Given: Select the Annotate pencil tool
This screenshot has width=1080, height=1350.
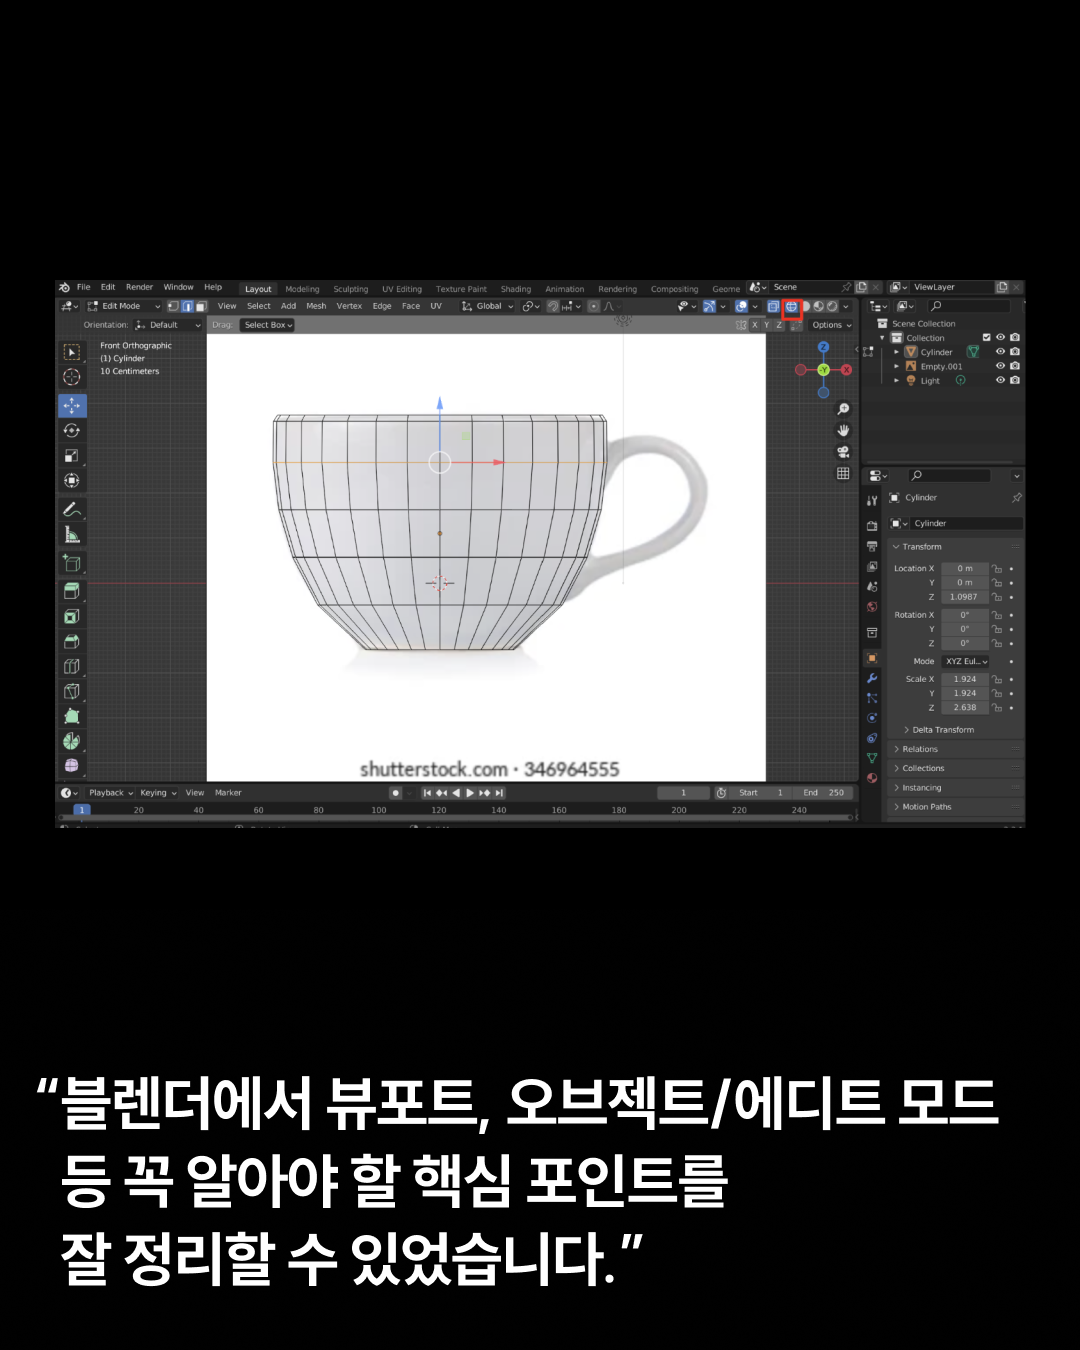Looking at the screenshot, I should [72, 509].
